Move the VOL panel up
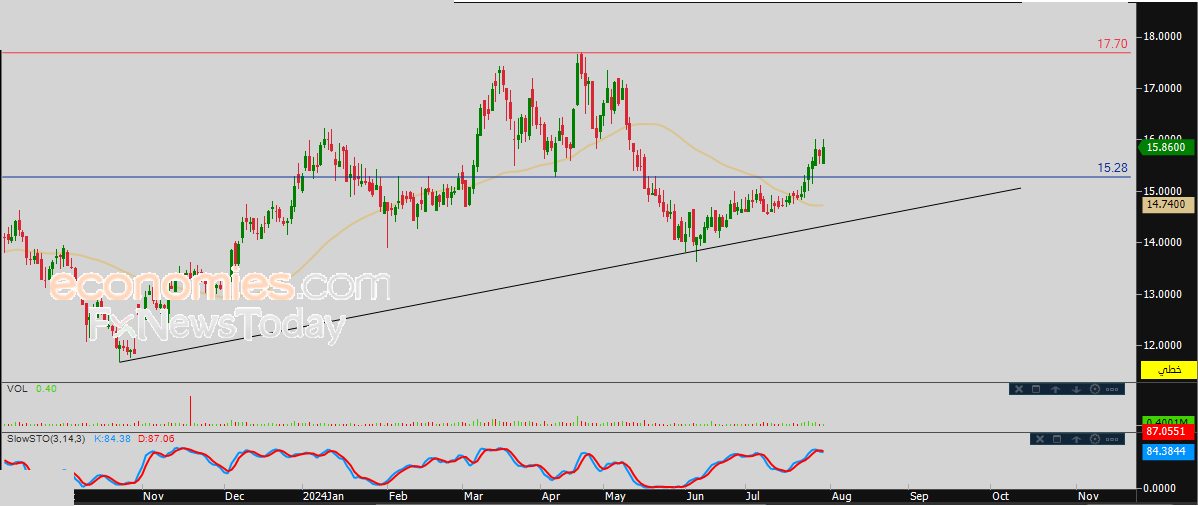 [1055, 389]
